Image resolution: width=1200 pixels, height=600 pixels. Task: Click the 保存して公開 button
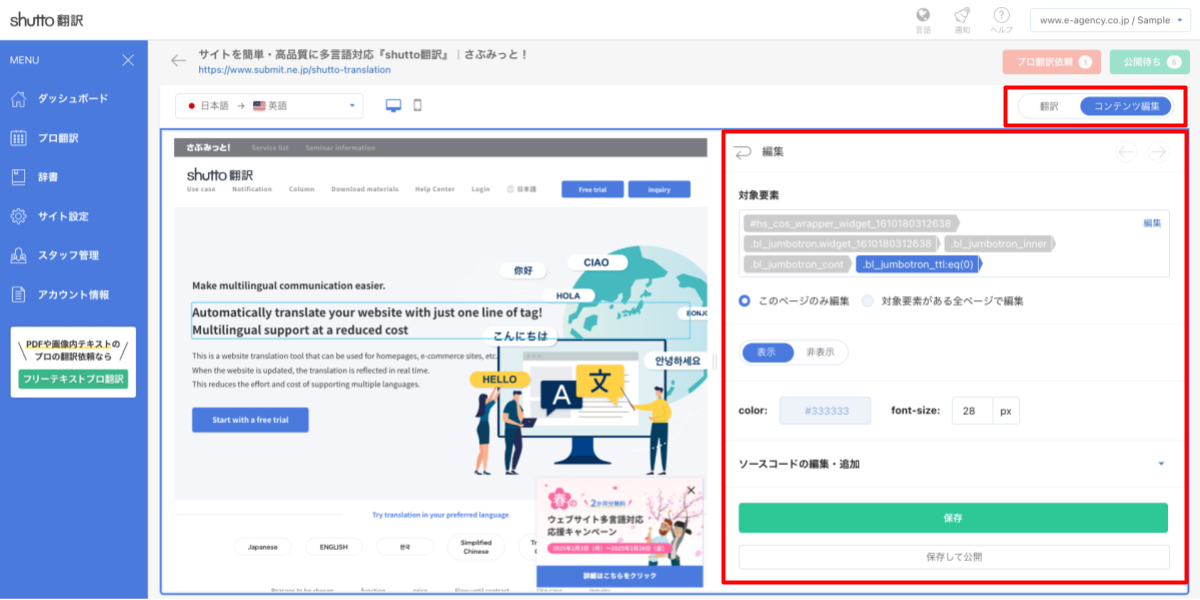click(x=953, y=557)
